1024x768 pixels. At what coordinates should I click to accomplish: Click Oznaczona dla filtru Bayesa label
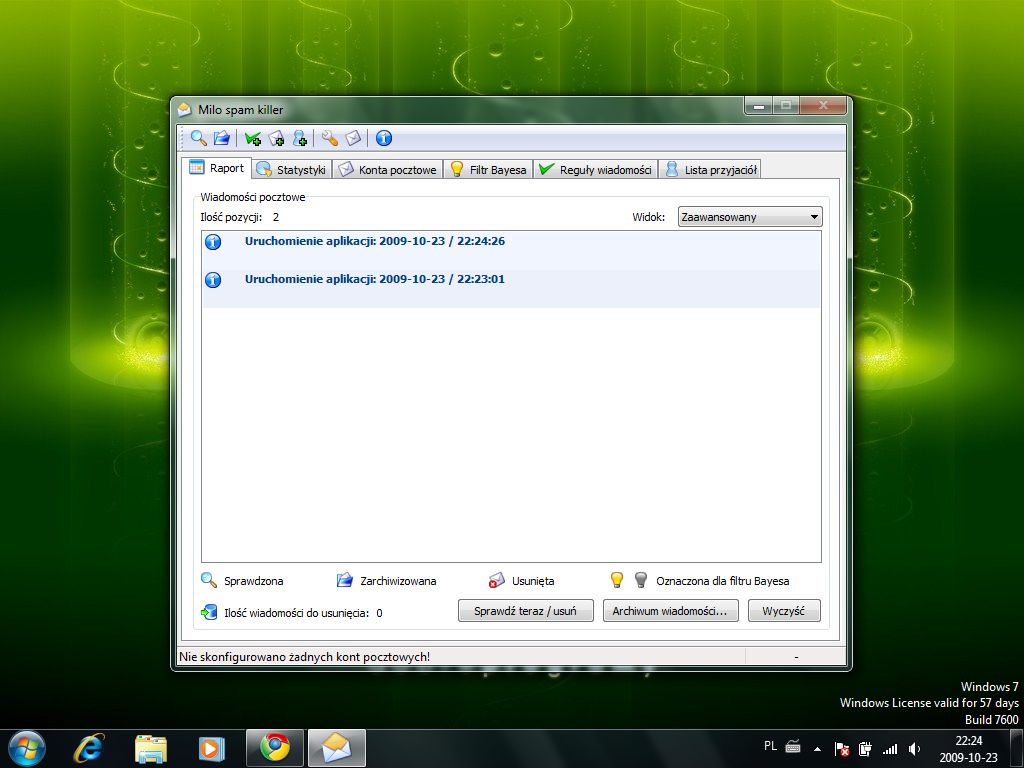[x=722, y=581]
